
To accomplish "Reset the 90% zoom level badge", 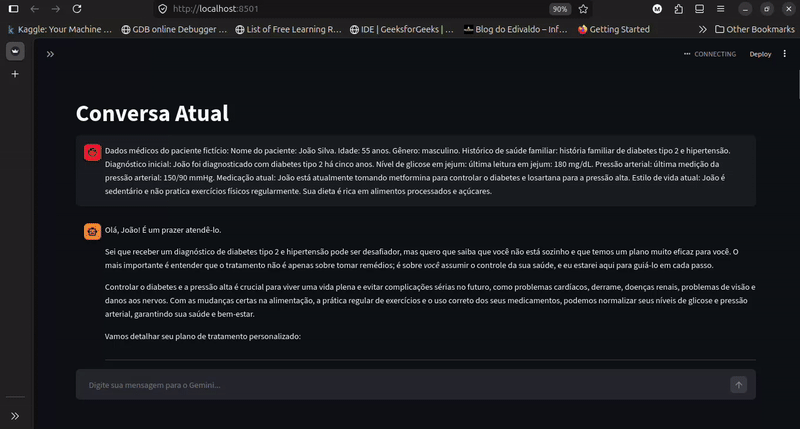I will coord(560,9).
